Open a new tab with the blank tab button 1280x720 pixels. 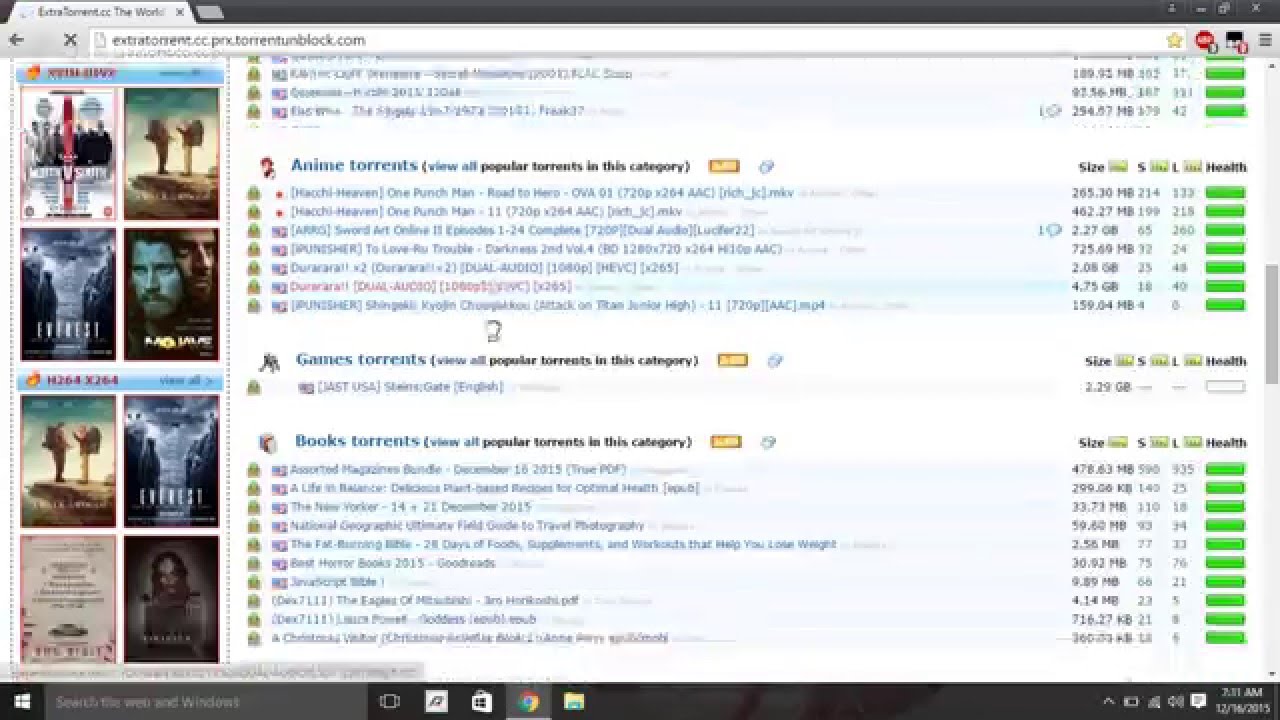click(x=209, y=12)
